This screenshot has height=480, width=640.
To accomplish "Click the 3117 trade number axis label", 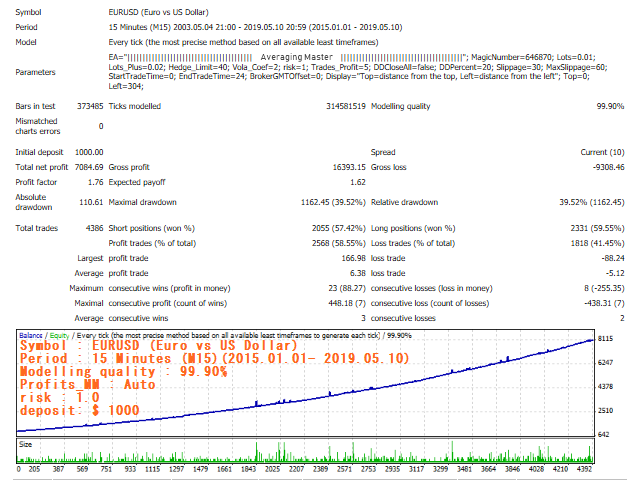I will 416,469.
